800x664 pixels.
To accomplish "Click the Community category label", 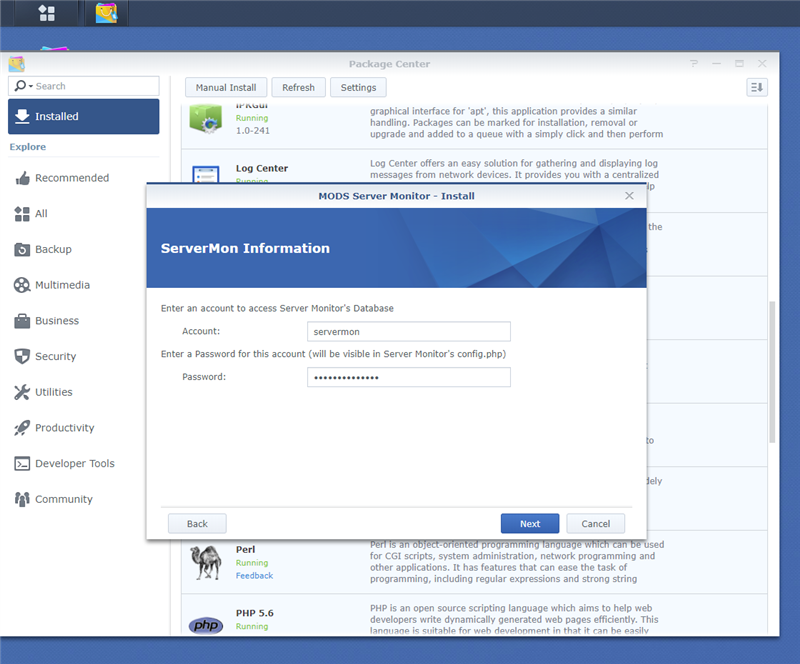I will pyautogui.click(x=64, y=499).
